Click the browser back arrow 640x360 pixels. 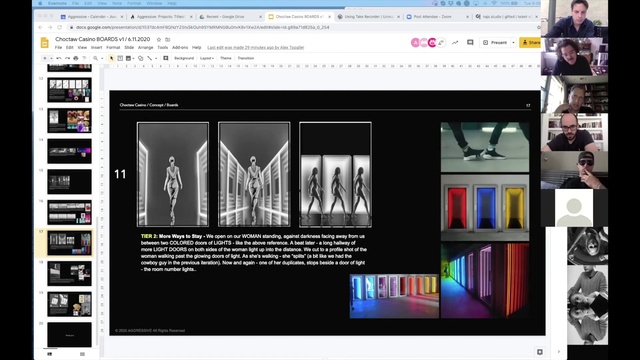tap(40, 27)
